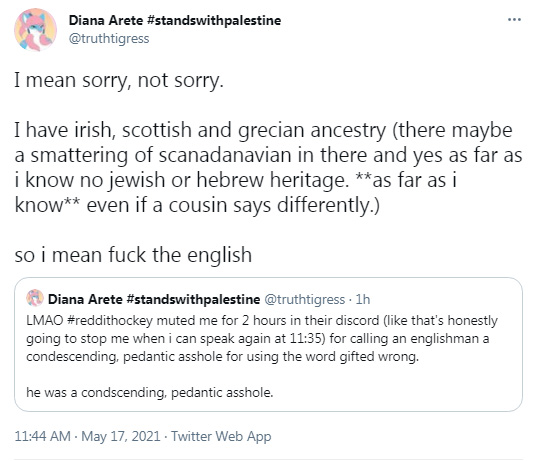The width and height of the screenshot is (534, 461).
Task: Click the @truthtigress handle under the name
Action: tap(109, 38)
